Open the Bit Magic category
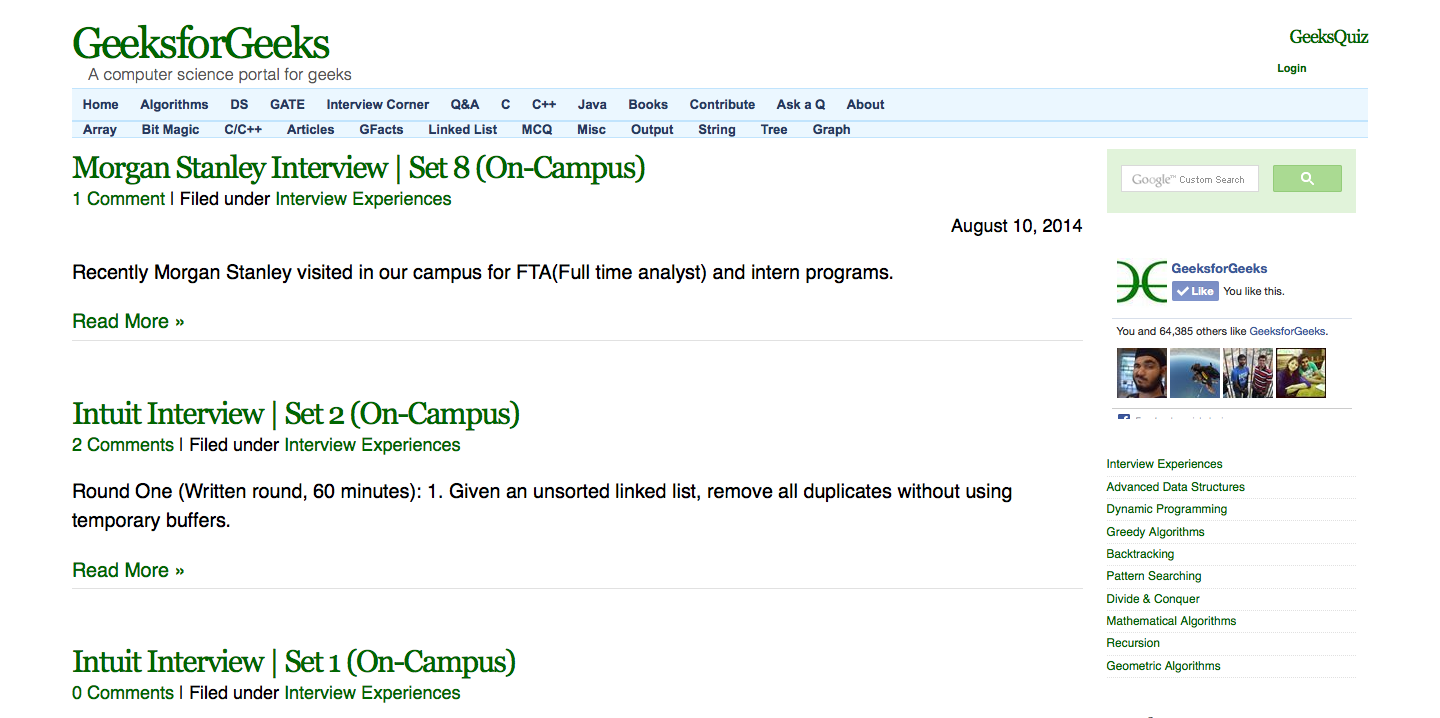 pyautogui.click(x=170, y=129)
